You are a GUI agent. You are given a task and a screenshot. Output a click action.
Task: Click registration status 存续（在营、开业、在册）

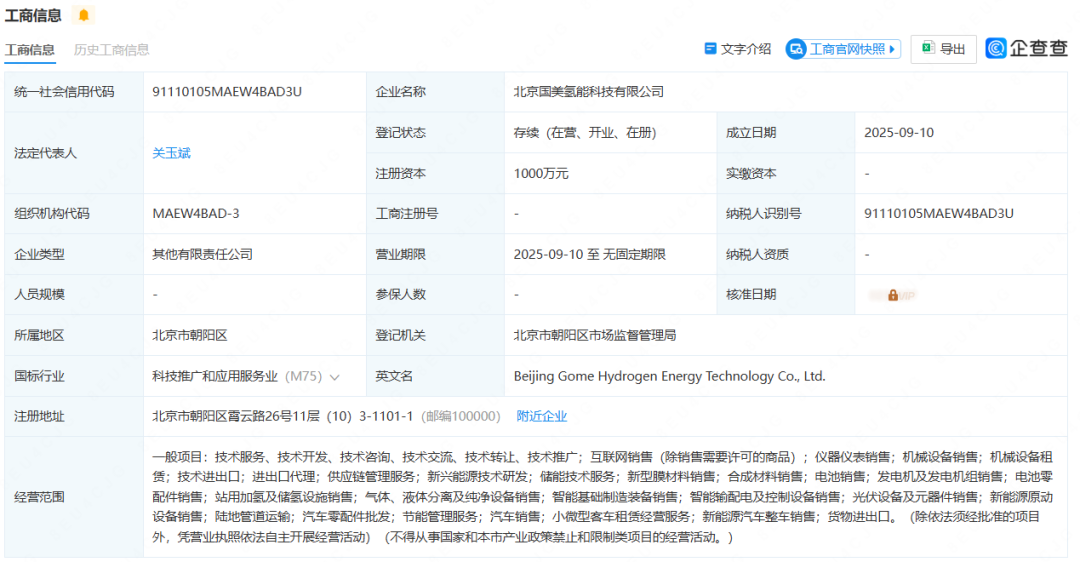coord(585,132)
